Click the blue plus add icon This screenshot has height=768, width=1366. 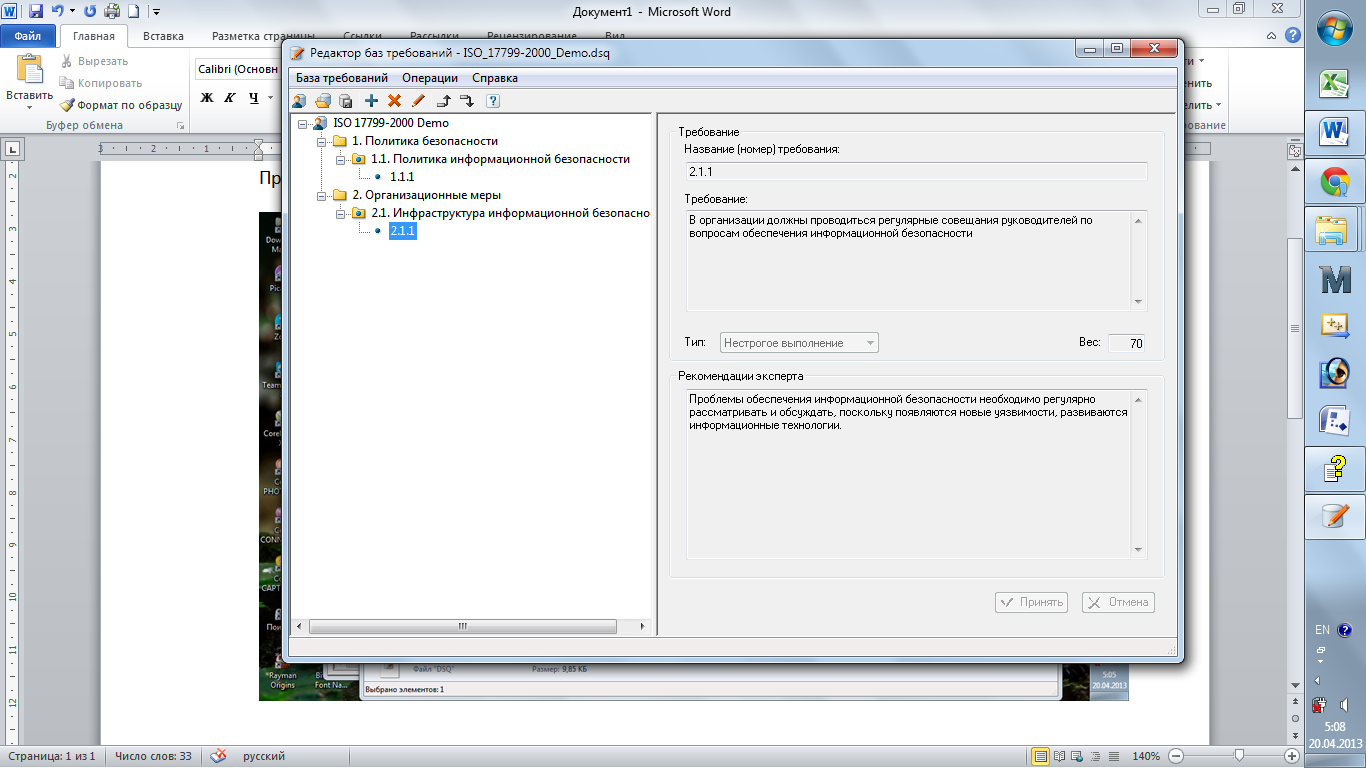pyautogui.click(x=371, y=100)
